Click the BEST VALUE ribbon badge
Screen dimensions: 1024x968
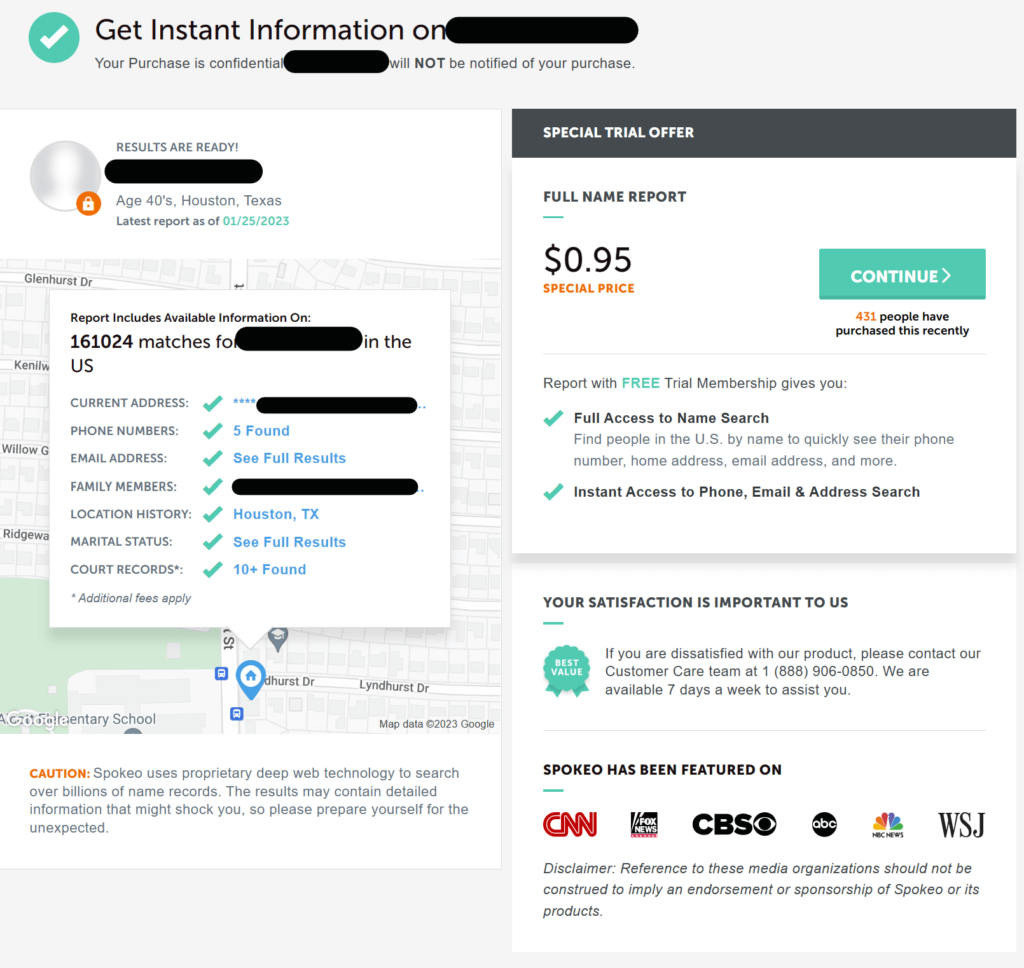(567, 671)
